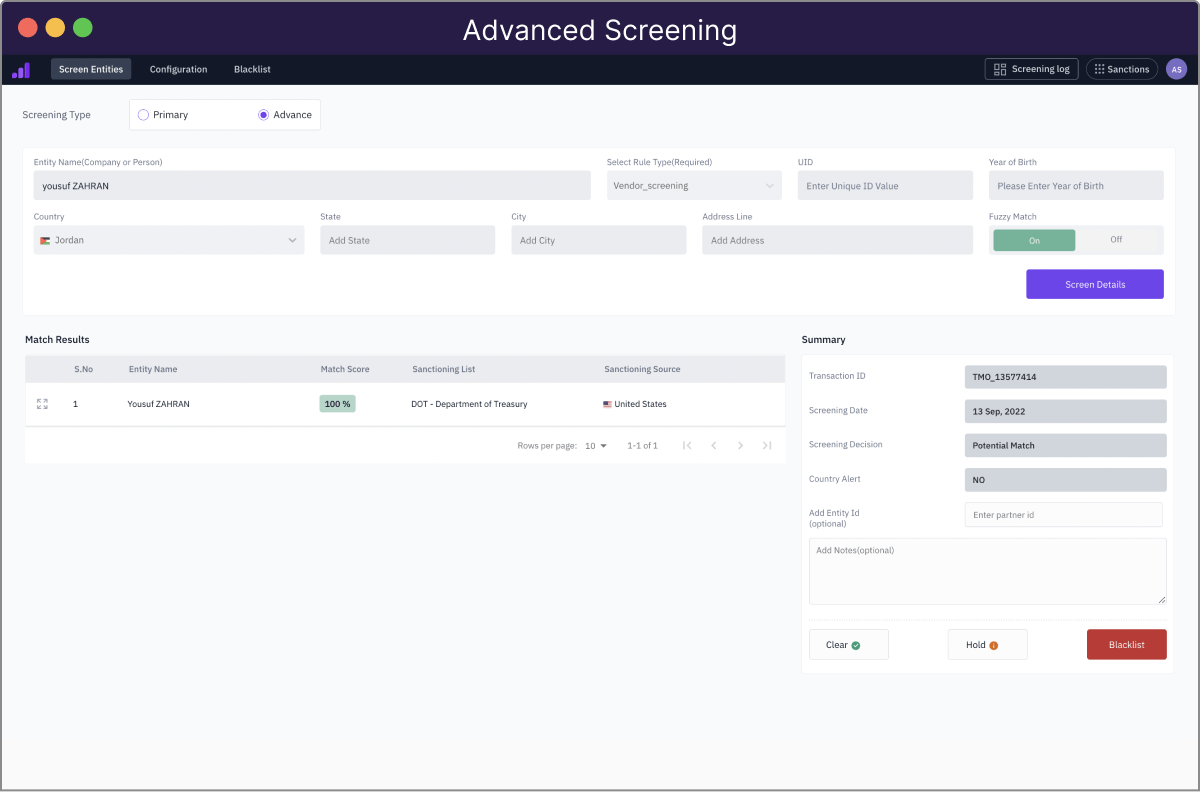The width and height of the screenshot is (1200, 792).
Task: Go to last page using pagination icon
Action: coord(767,445)
